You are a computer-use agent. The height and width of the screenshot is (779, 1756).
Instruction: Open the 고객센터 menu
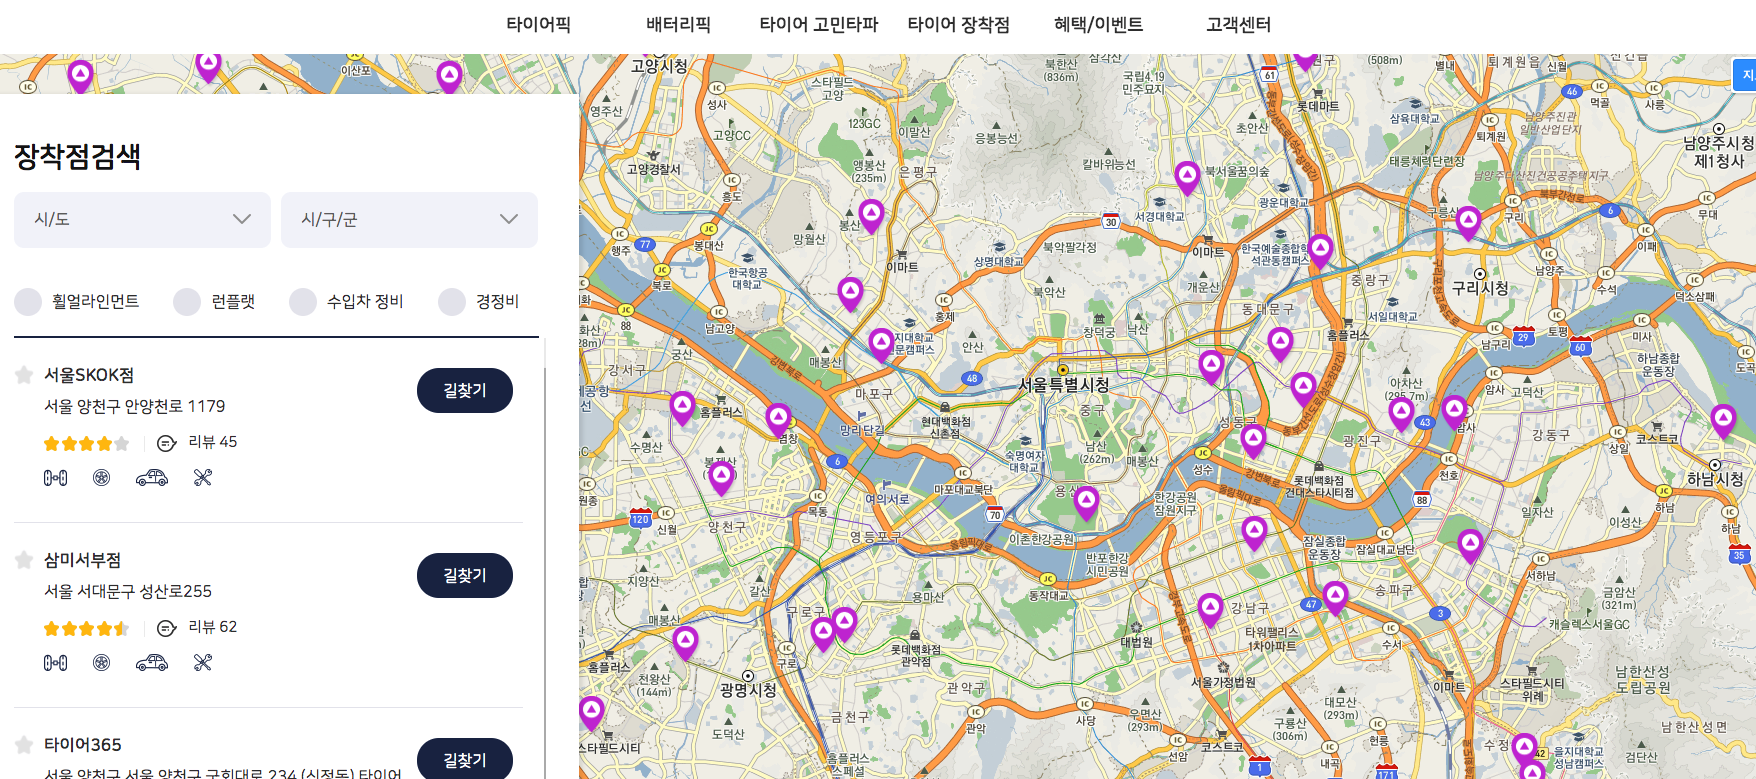pyautogui.click(x=1238, y=25)
